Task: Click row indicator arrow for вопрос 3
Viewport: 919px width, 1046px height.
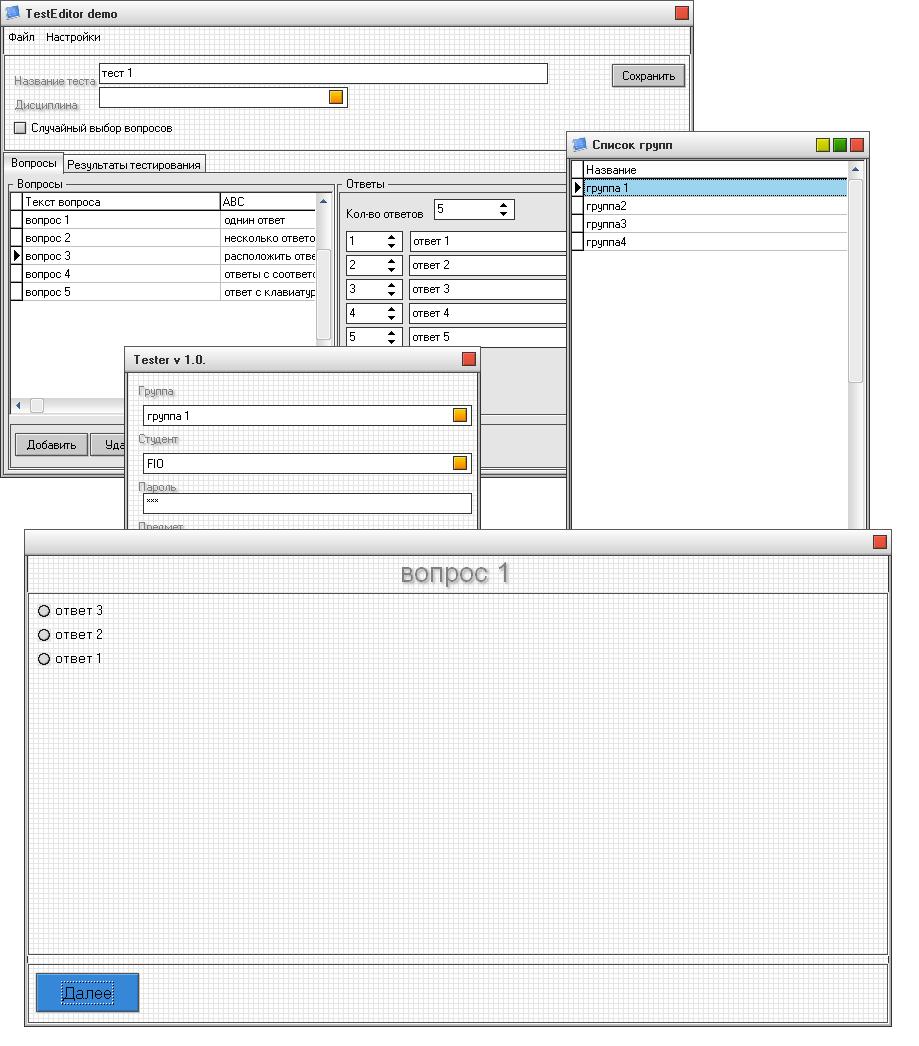Action: click(17, 255)
